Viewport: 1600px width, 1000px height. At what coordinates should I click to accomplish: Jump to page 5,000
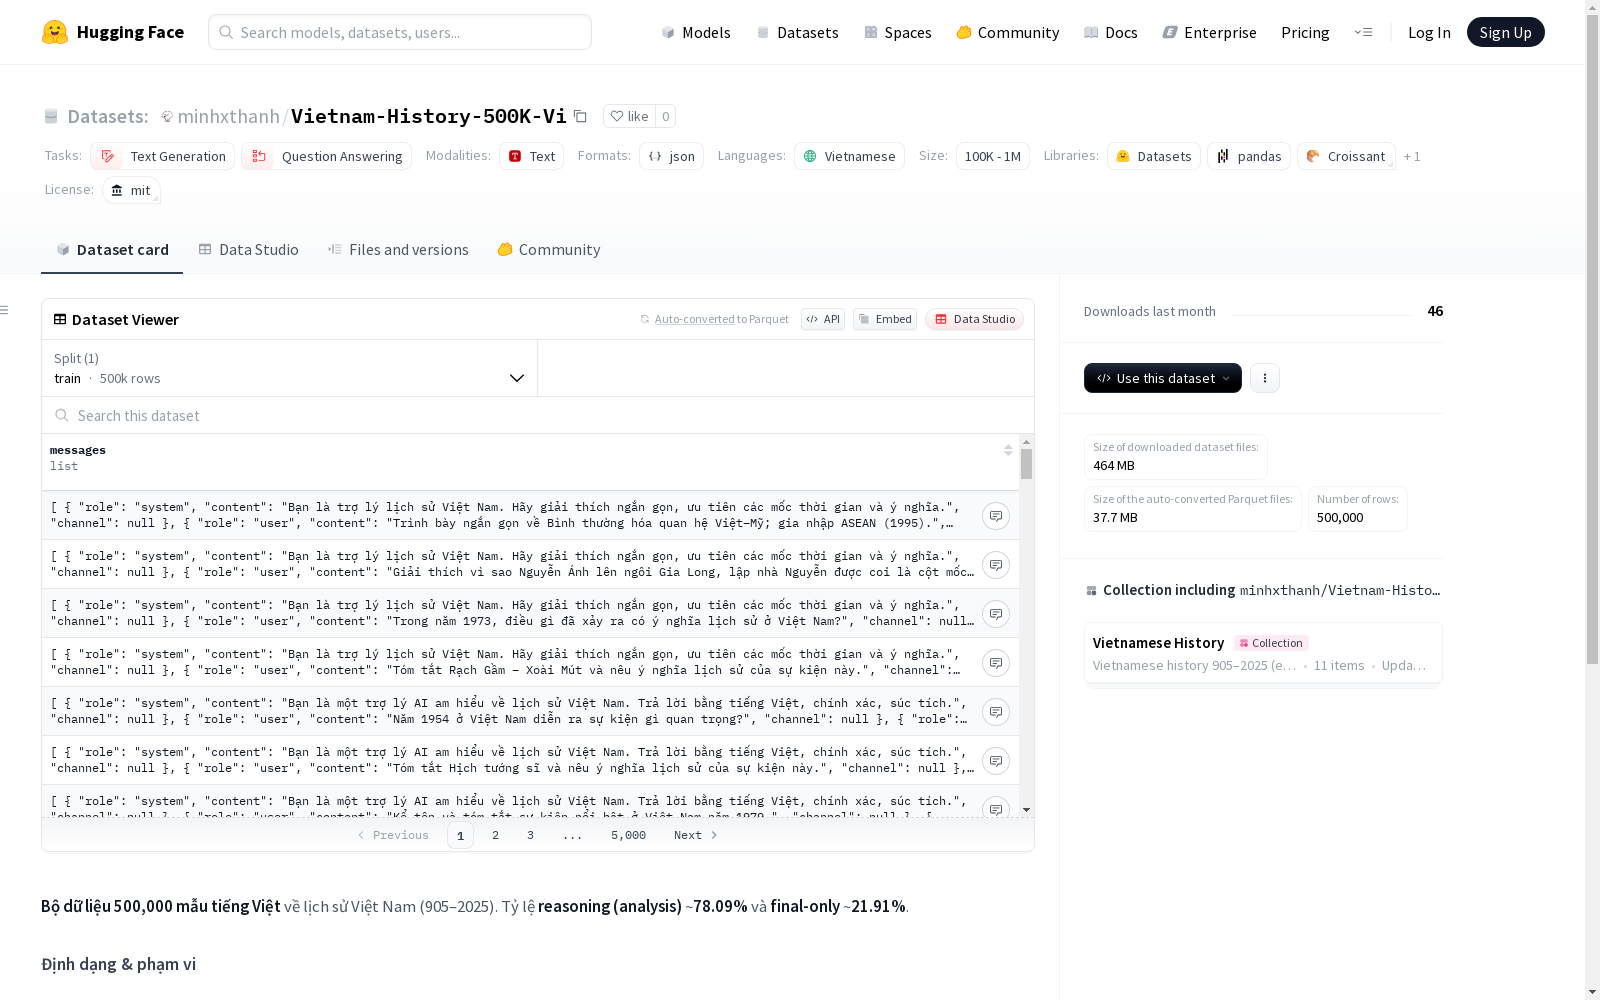click(628, 835)
